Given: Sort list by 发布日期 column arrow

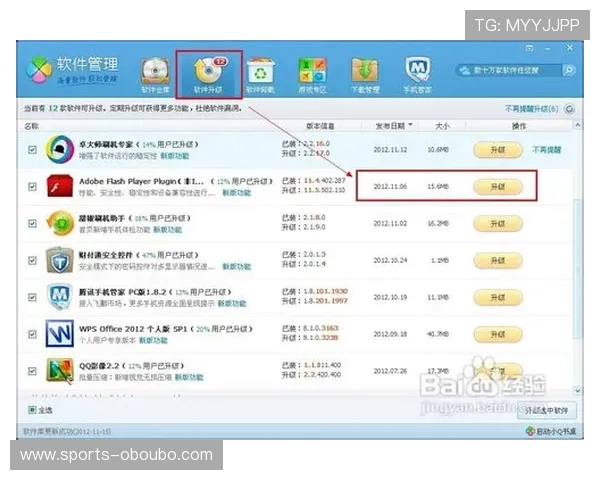Looking at the screenshot, I should click(x=409, y=127).
